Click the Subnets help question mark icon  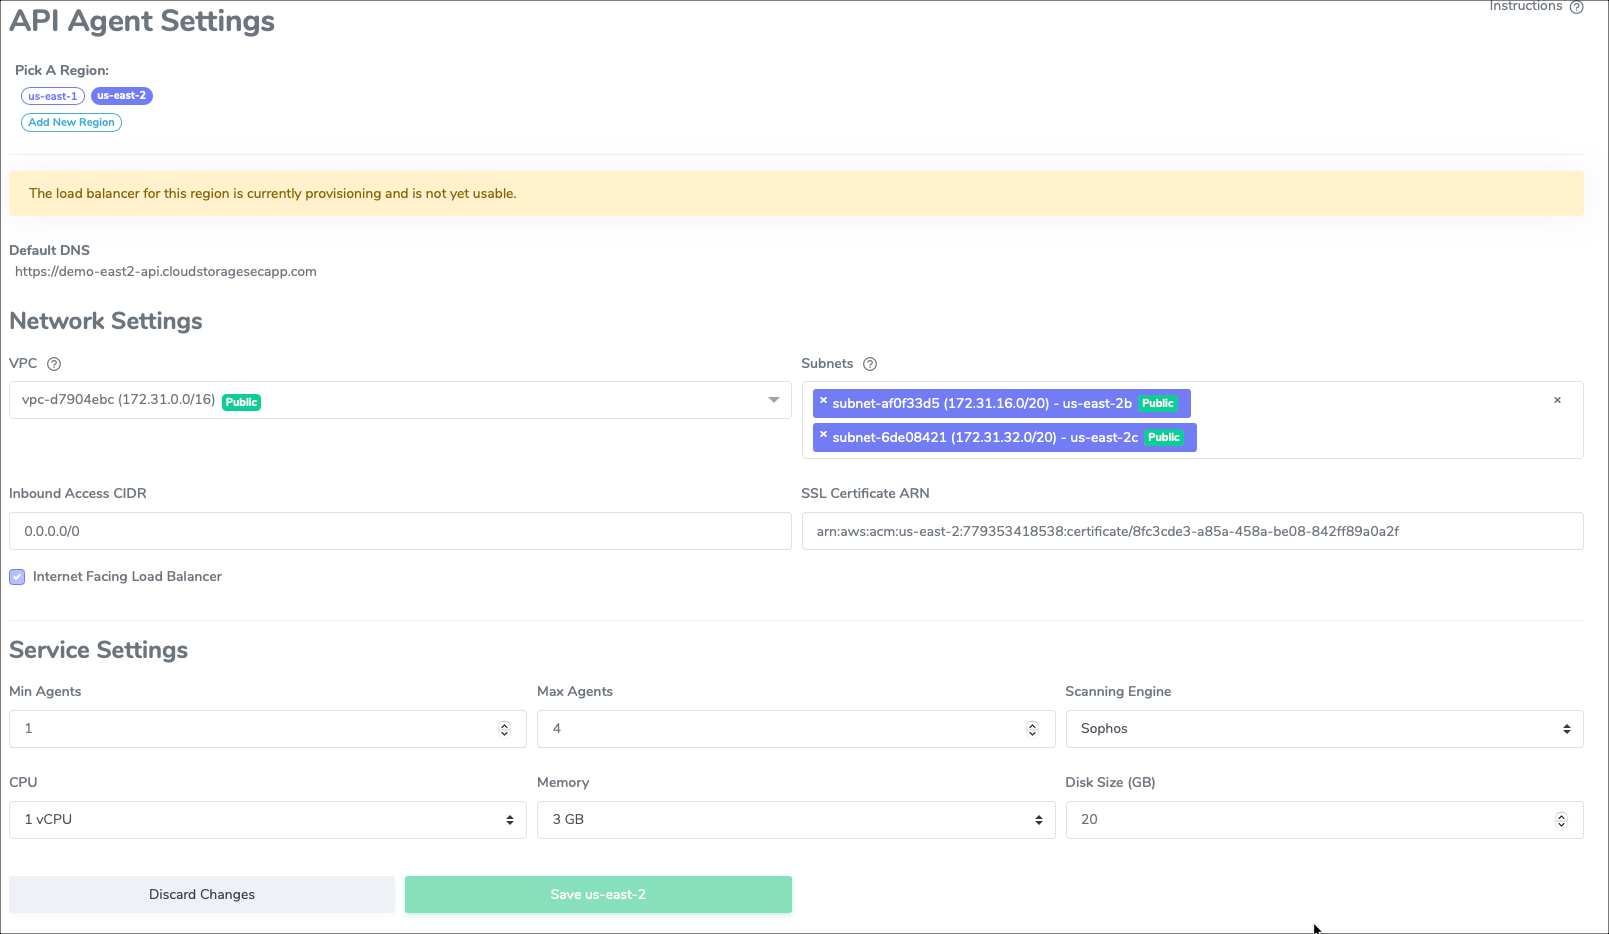[x=869, y=364]
